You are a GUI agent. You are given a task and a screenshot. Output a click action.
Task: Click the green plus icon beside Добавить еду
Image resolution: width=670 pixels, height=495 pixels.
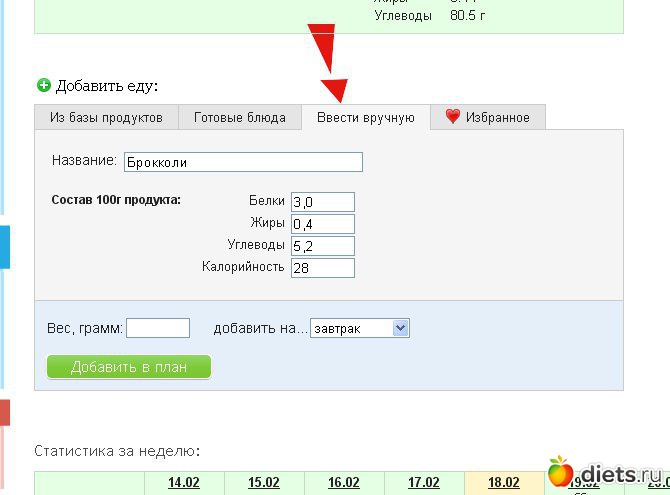coord(43,86)
